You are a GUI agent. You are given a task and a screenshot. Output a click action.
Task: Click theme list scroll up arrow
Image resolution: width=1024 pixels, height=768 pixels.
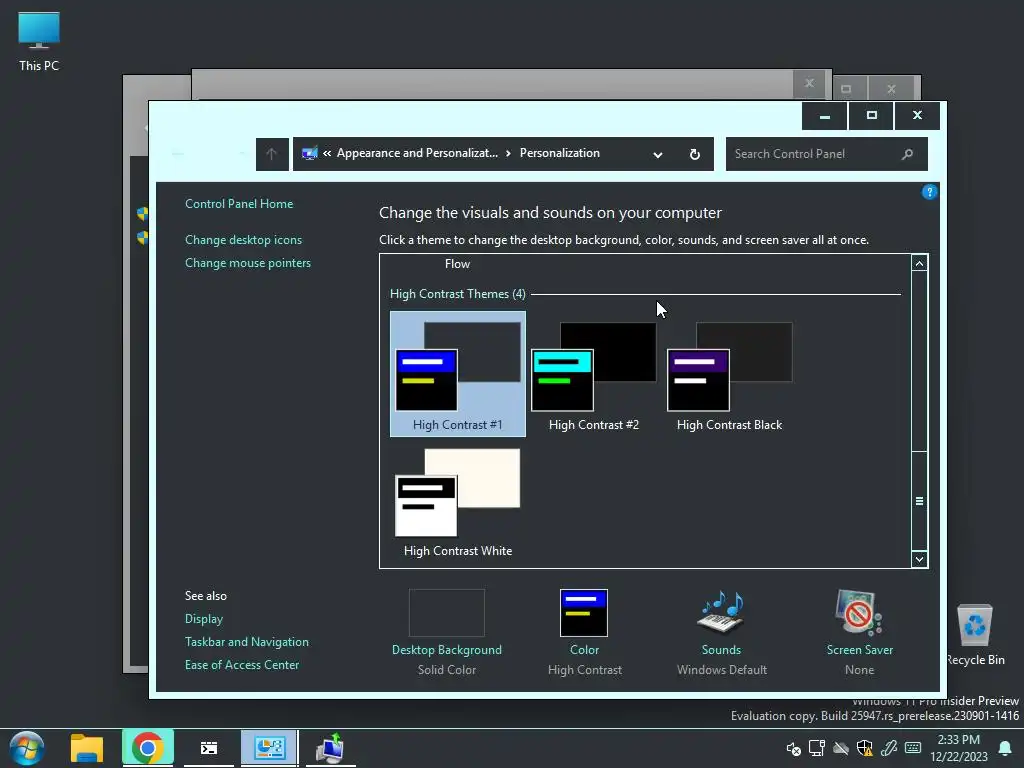click(919, 264)
